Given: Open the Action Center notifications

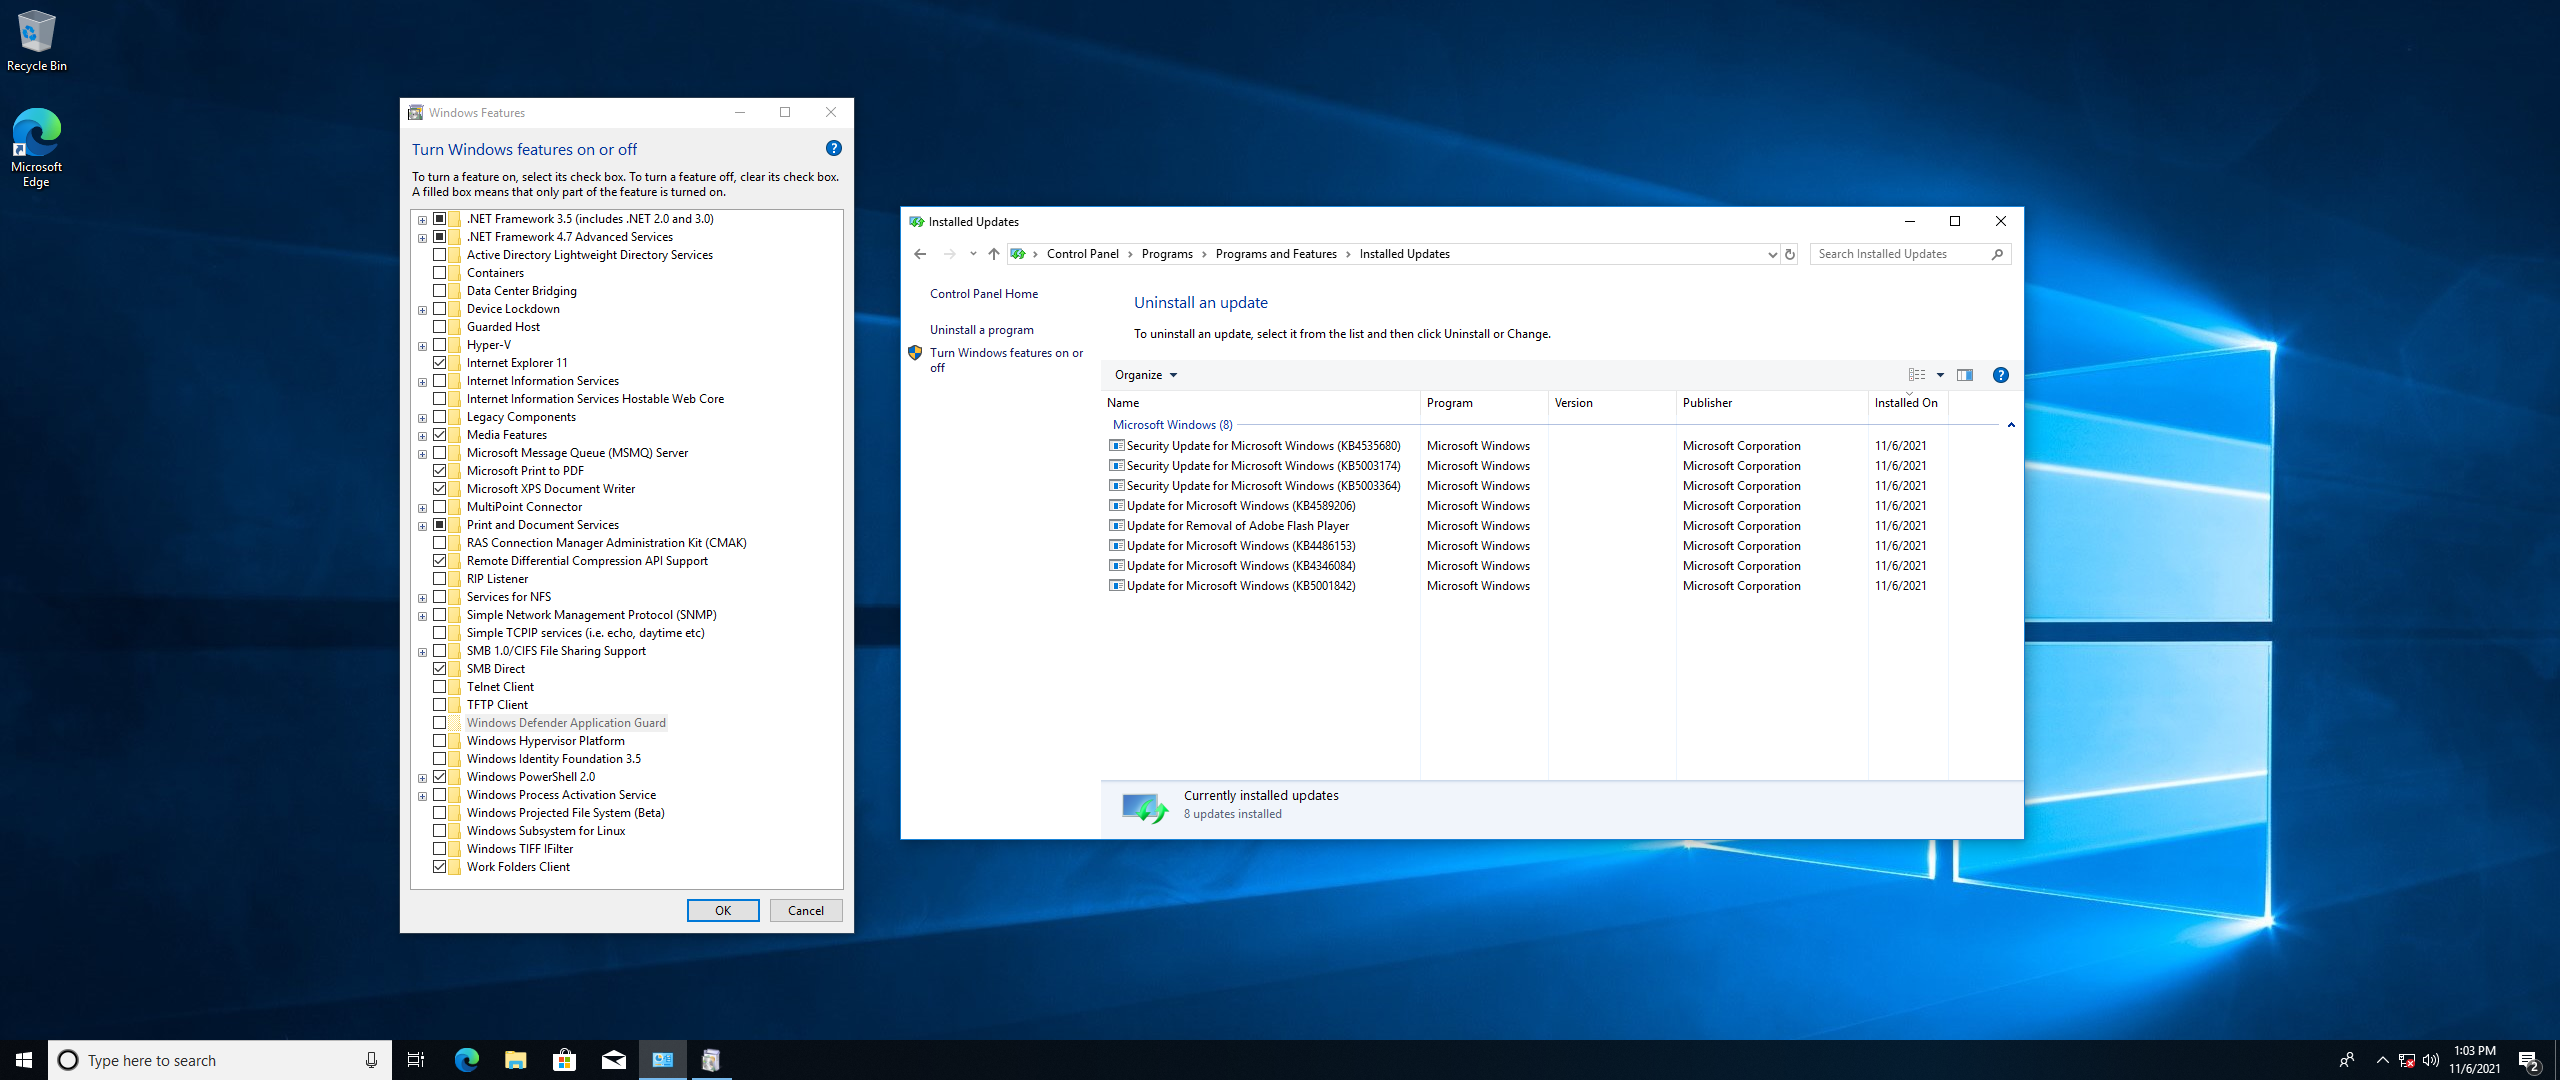Looking at the screenshot, I should (2529, 1060).
